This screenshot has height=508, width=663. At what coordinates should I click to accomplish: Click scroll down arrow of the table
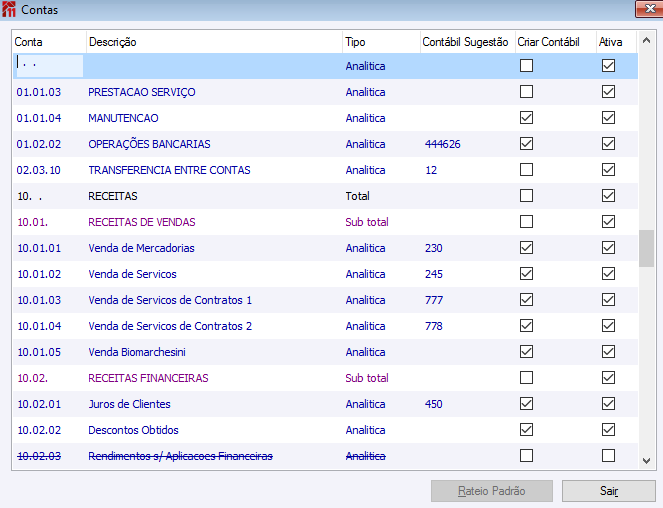pos(646,461)
